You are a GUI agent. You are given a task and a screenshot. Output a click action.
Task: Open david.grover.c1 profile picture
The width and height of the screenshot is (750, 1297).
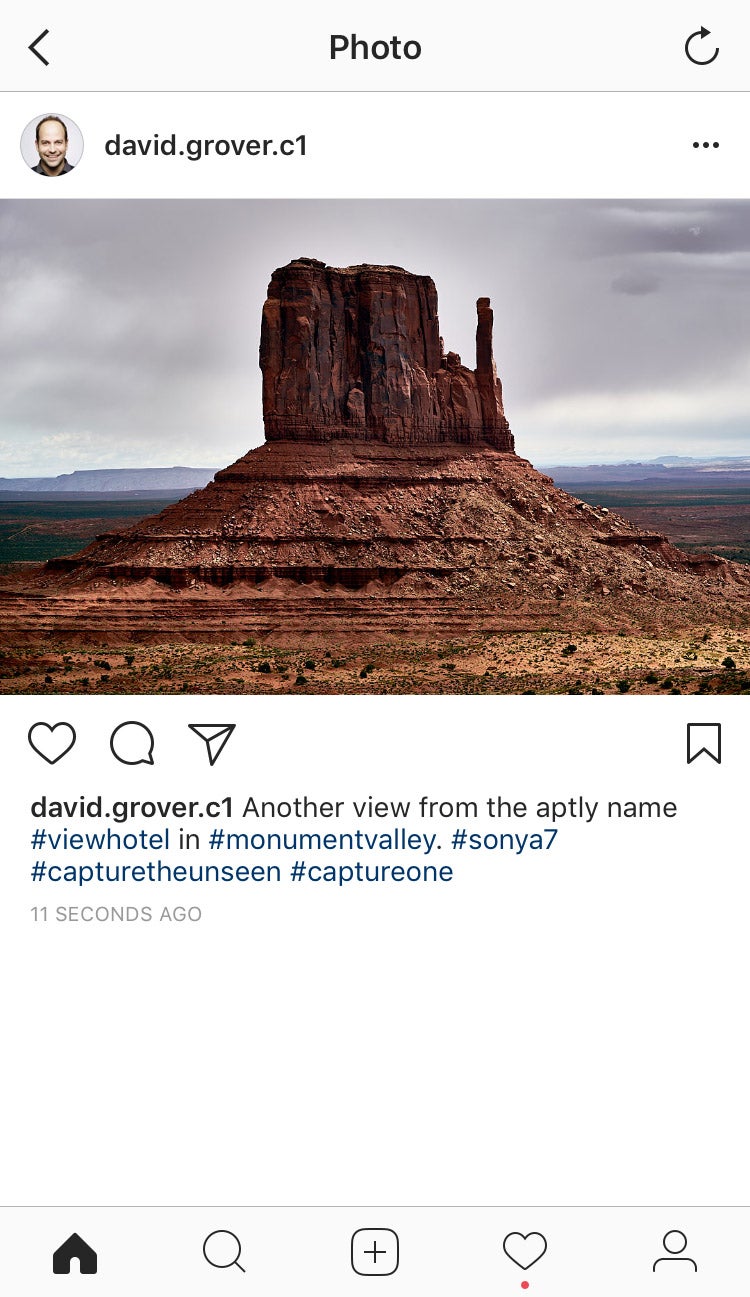tap(51, 145)
